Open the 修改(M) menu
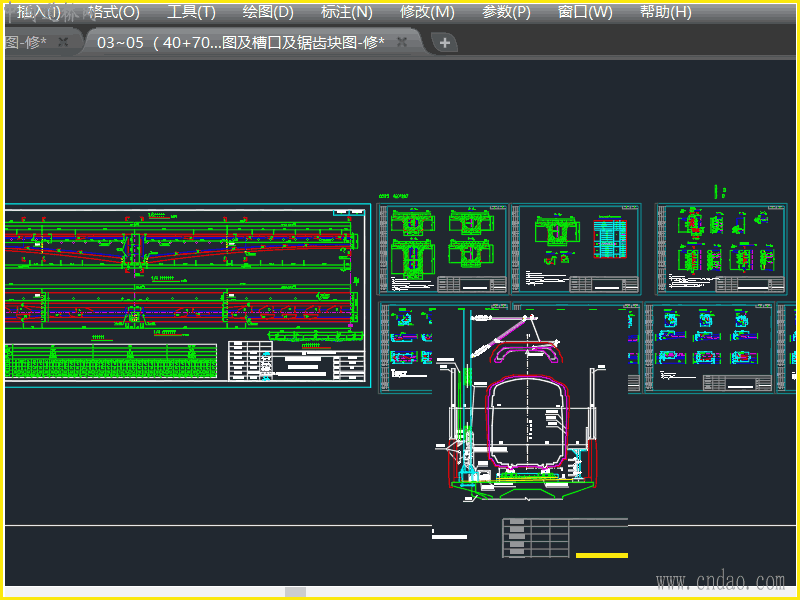 point(427,12)
